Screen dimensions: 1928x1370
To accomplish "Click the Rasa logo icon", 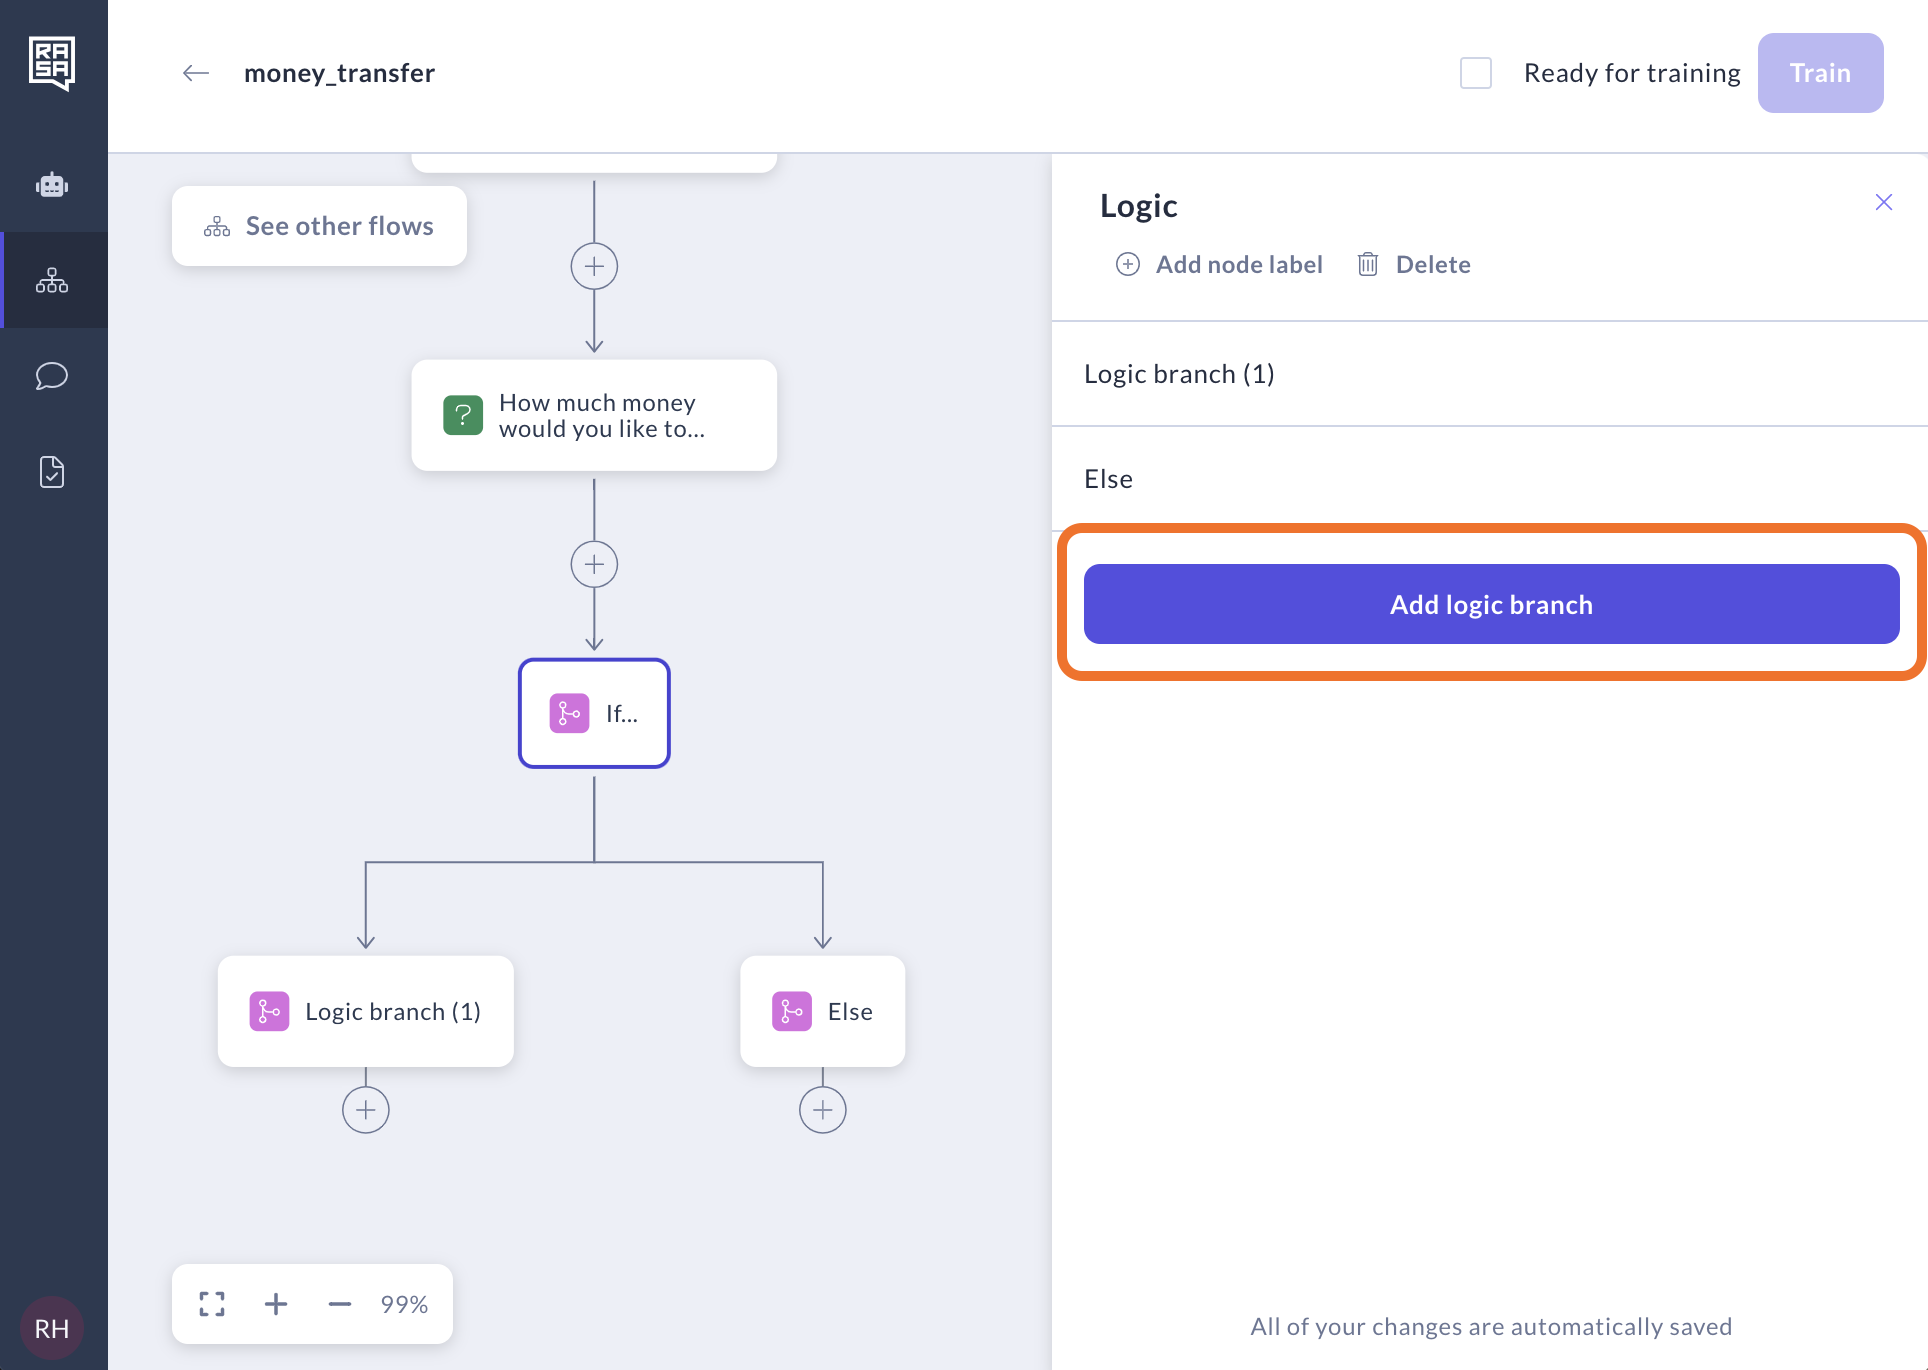I will coord(52,63).
